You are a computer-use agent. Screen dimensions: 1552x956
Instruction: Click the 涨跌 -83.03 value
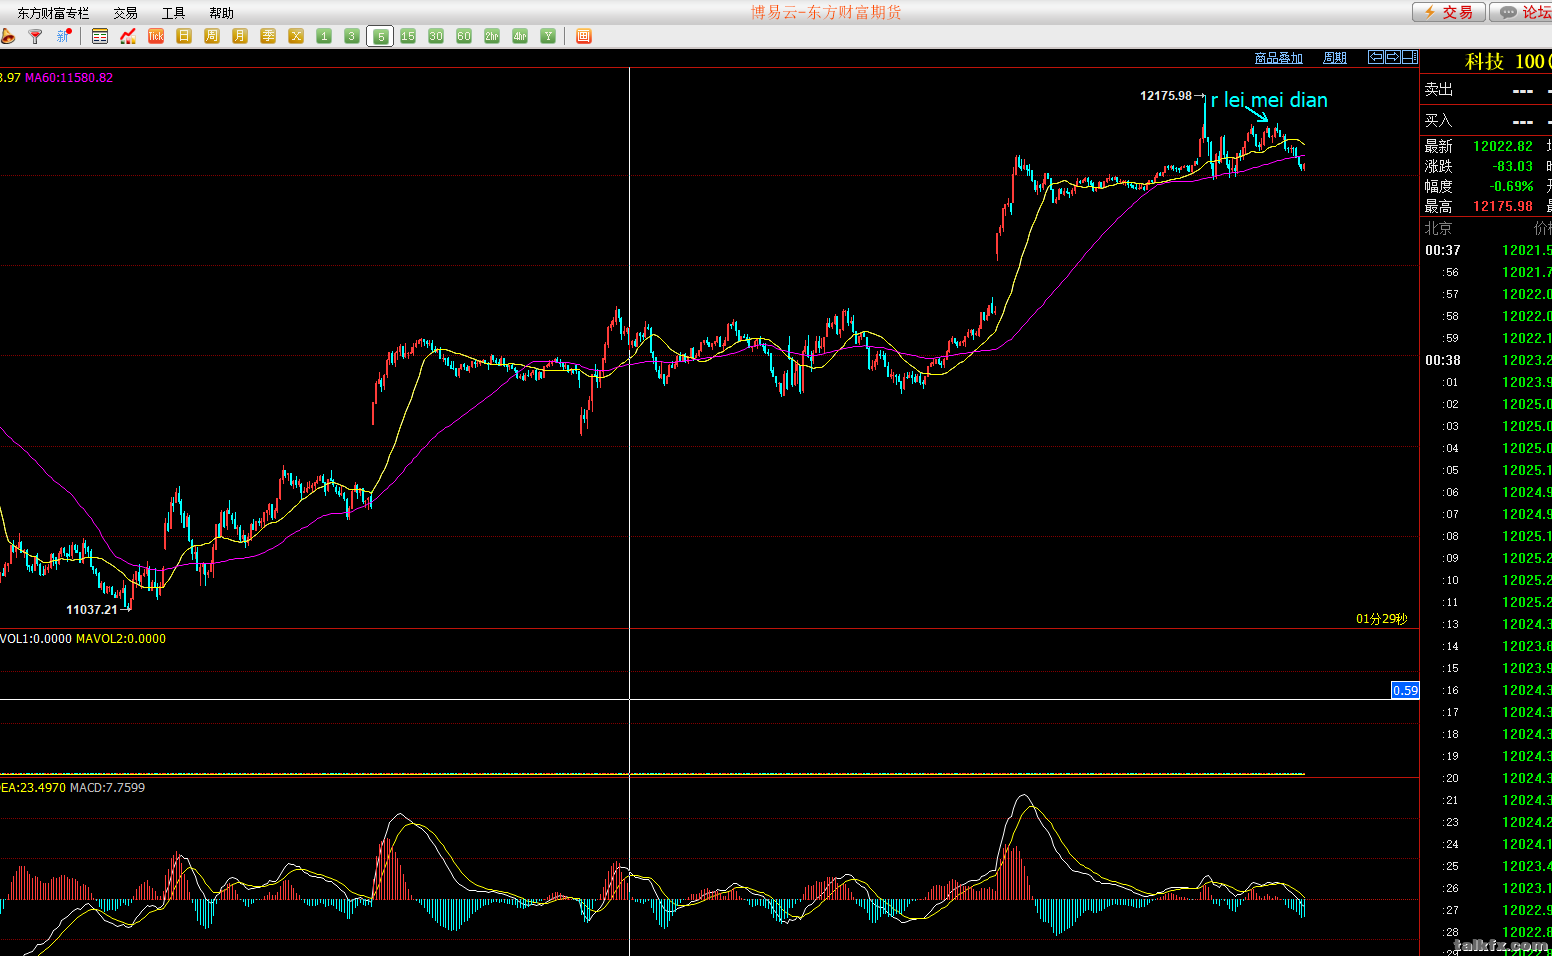click(x=1512, y=166)
